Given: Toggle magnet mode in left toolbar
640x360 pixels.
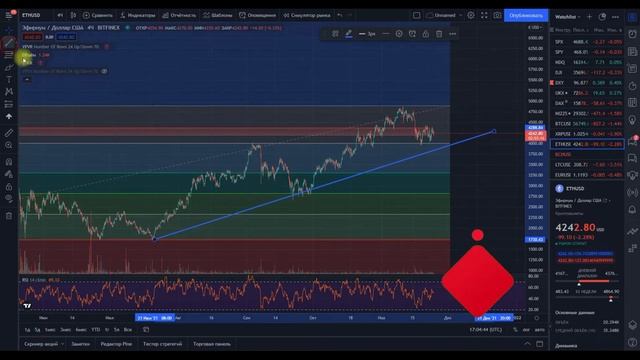Looking at the screenshot, I should (9, 162).
